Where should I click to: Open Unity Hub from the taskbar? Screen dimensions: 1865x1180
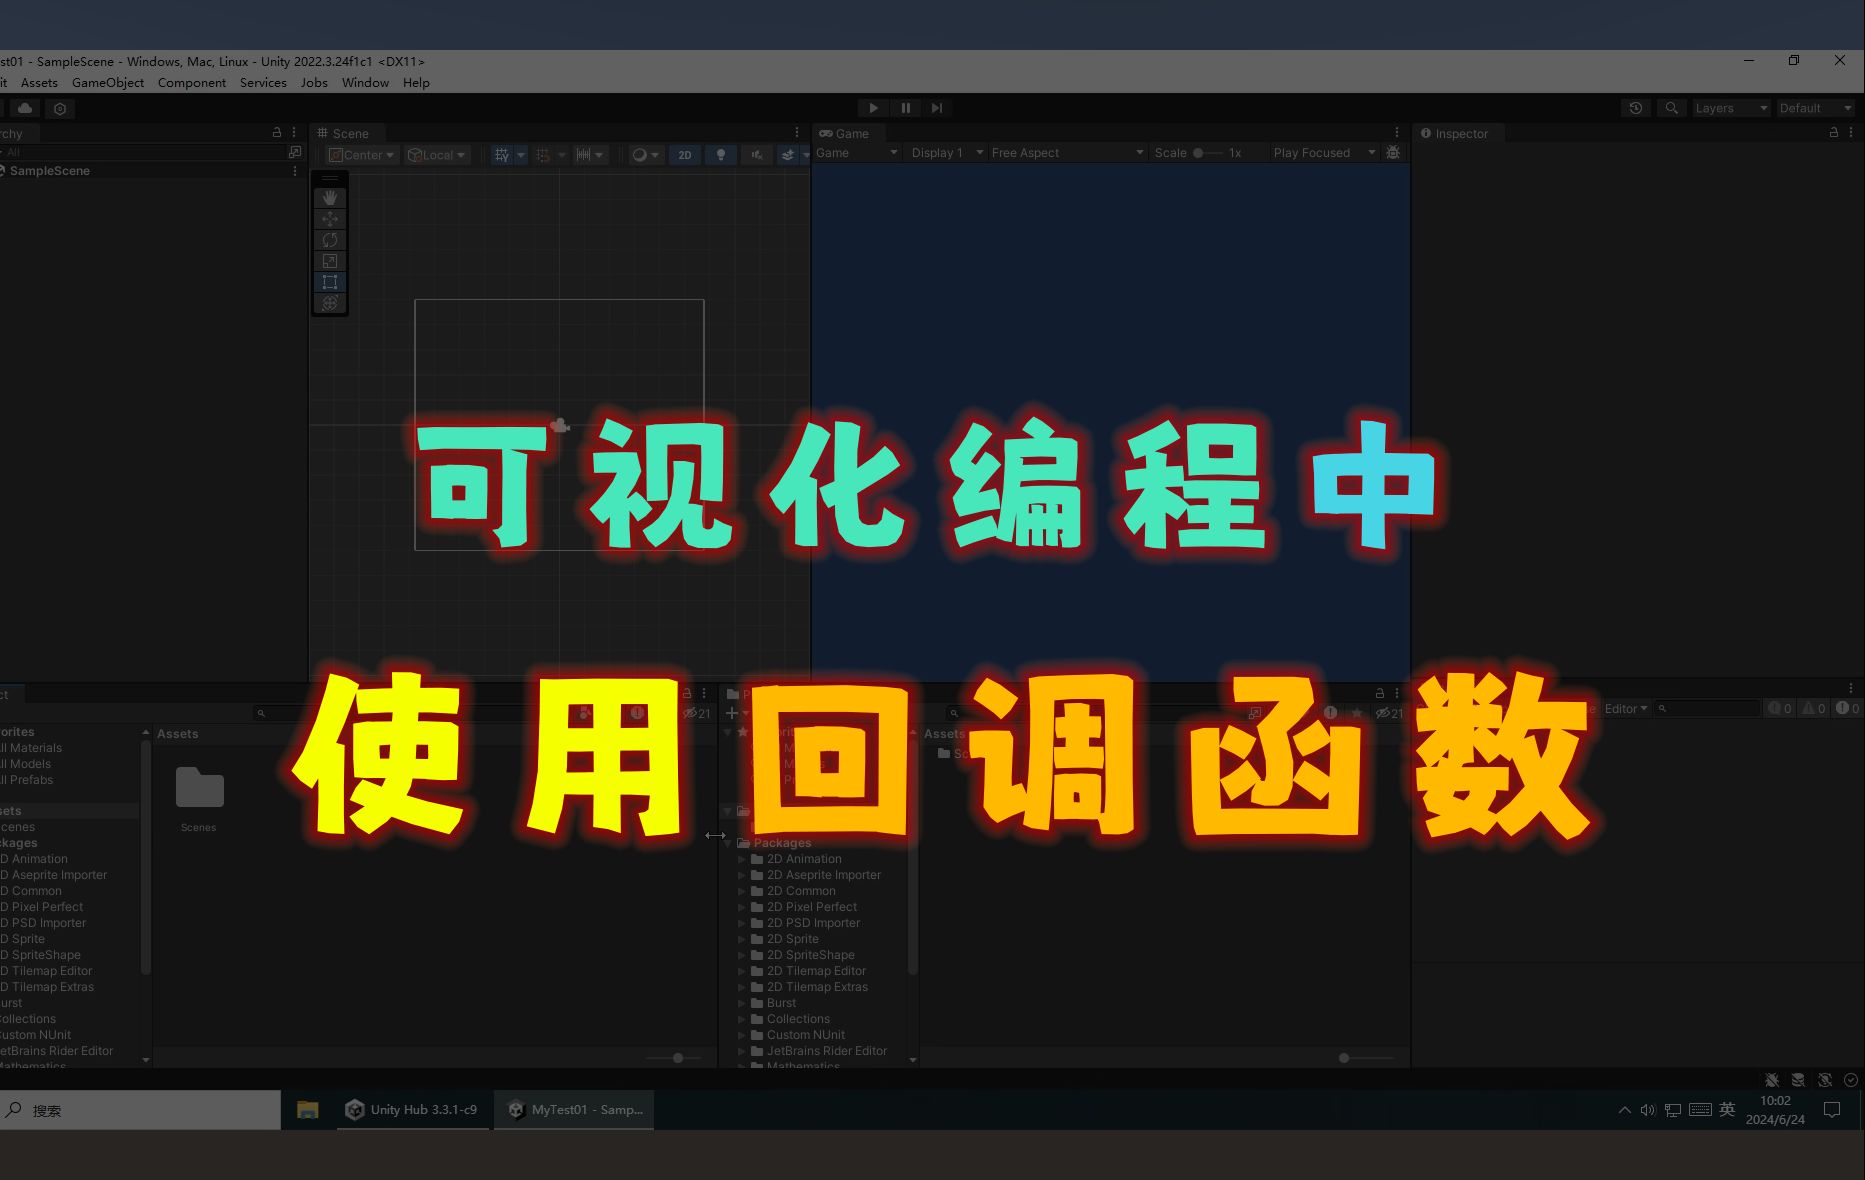[412, 1110]
